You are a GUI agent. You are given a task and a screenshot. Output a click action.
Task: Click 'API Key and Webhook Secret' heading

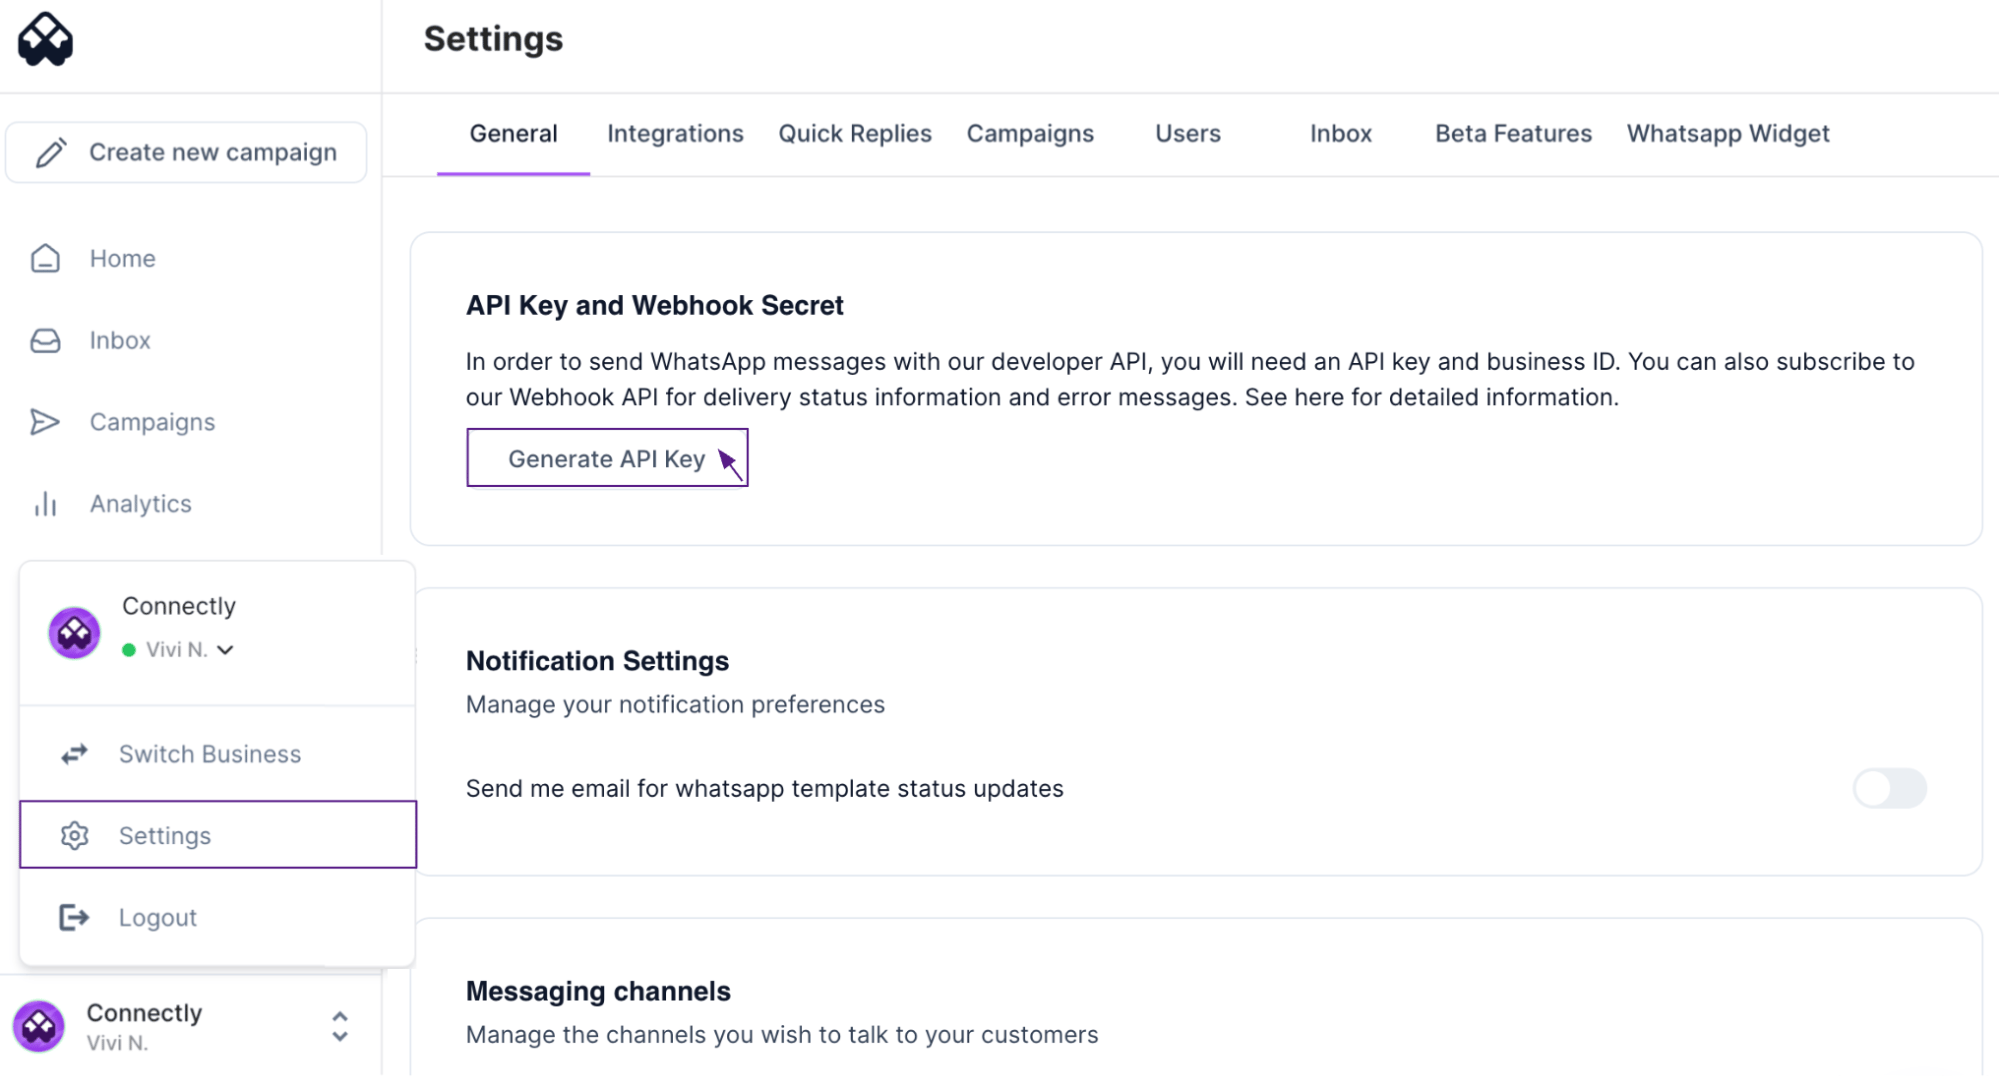[x=655, y=306]
